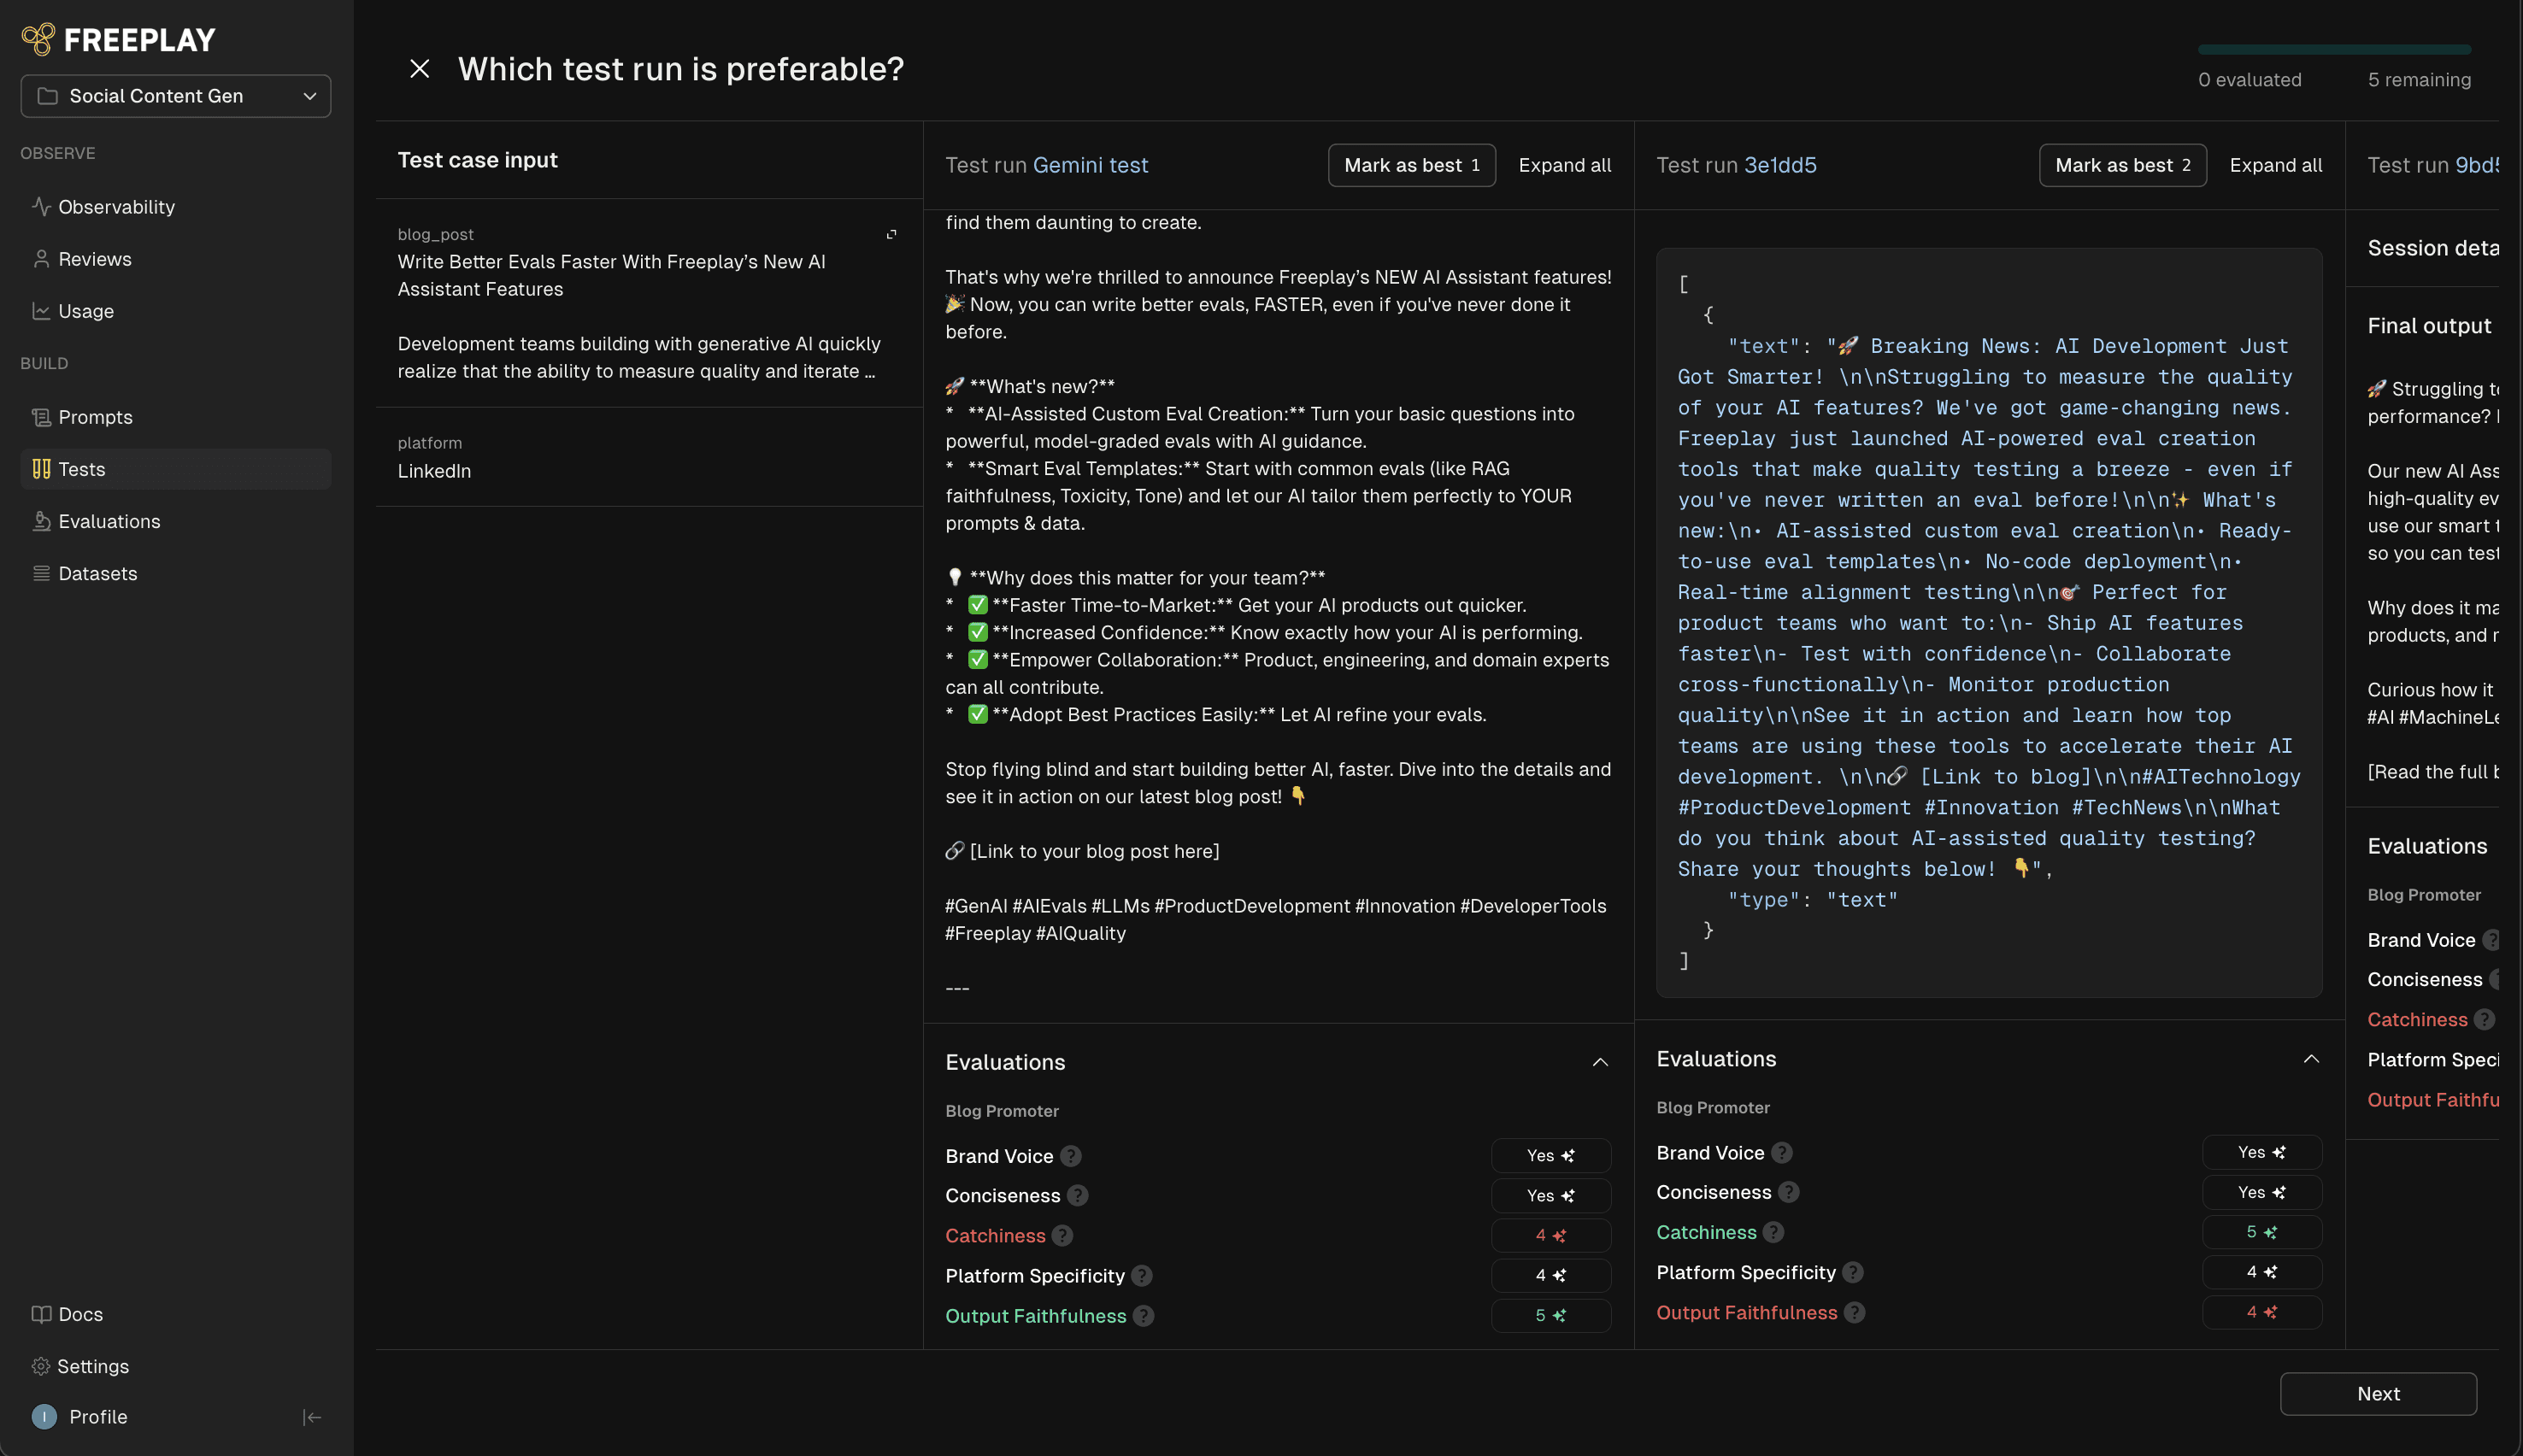The width and height of the screenshot is (2523, 1456).
Task: Show help for Conciseness in Gemini test
Action: click(1078, 1196)
